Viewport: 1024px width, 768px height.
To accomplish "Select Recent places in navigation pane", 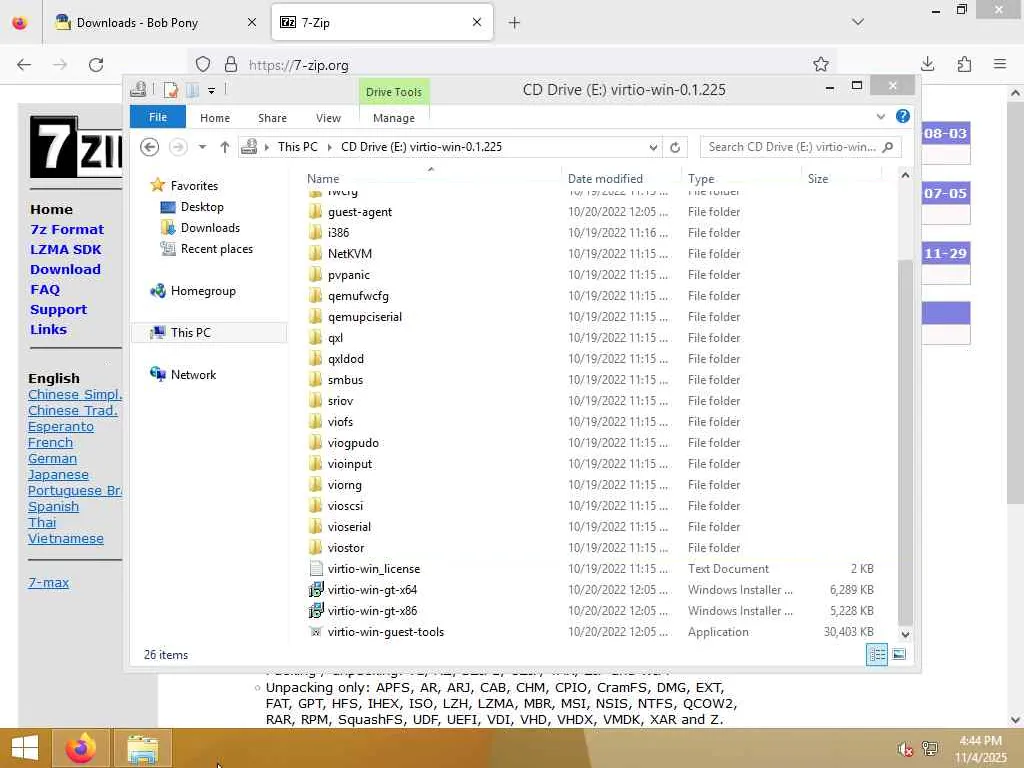I will tap(217, 249).
